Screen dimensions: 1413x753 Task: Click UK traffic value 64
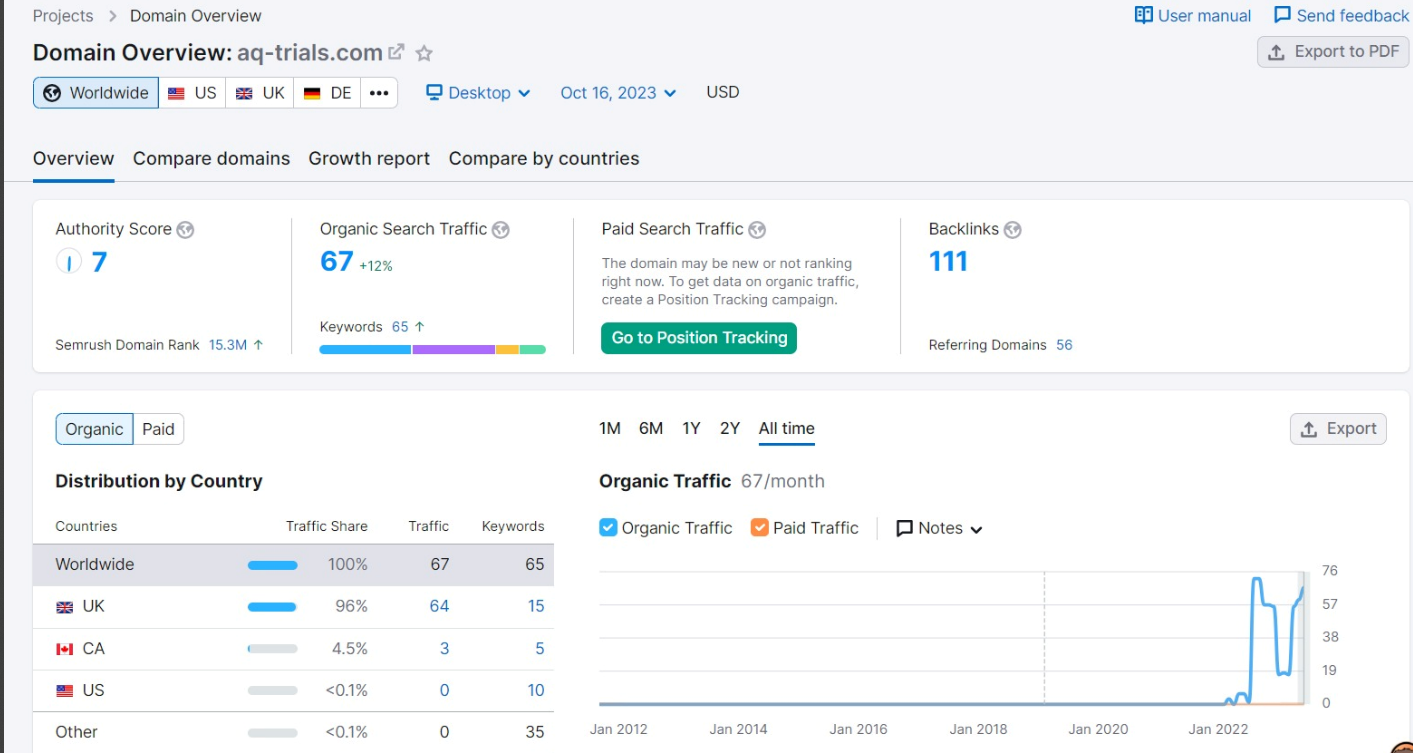click(439, 606)
